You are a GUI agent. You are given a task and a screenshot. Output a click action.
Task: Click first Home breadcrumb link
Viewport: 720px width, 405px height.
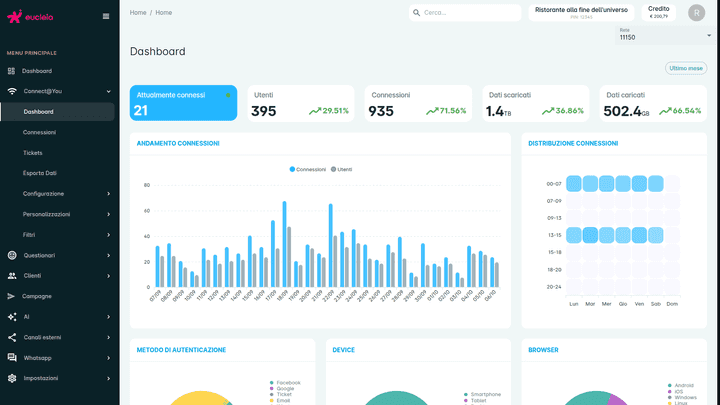138,12
